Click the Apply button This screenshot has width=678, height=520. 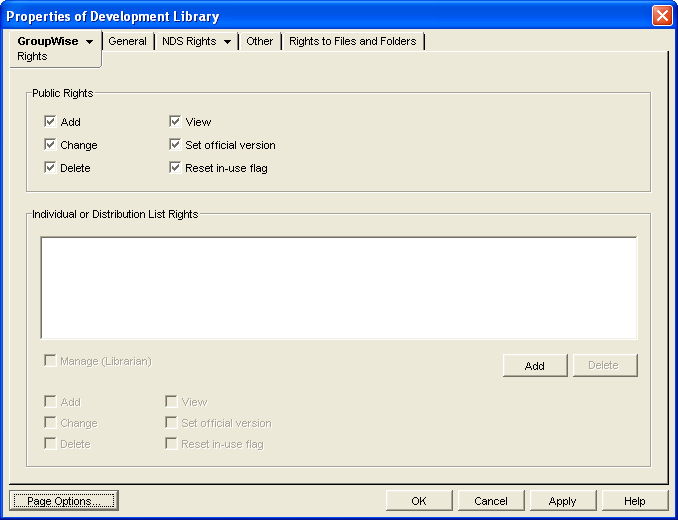[563, 501]
